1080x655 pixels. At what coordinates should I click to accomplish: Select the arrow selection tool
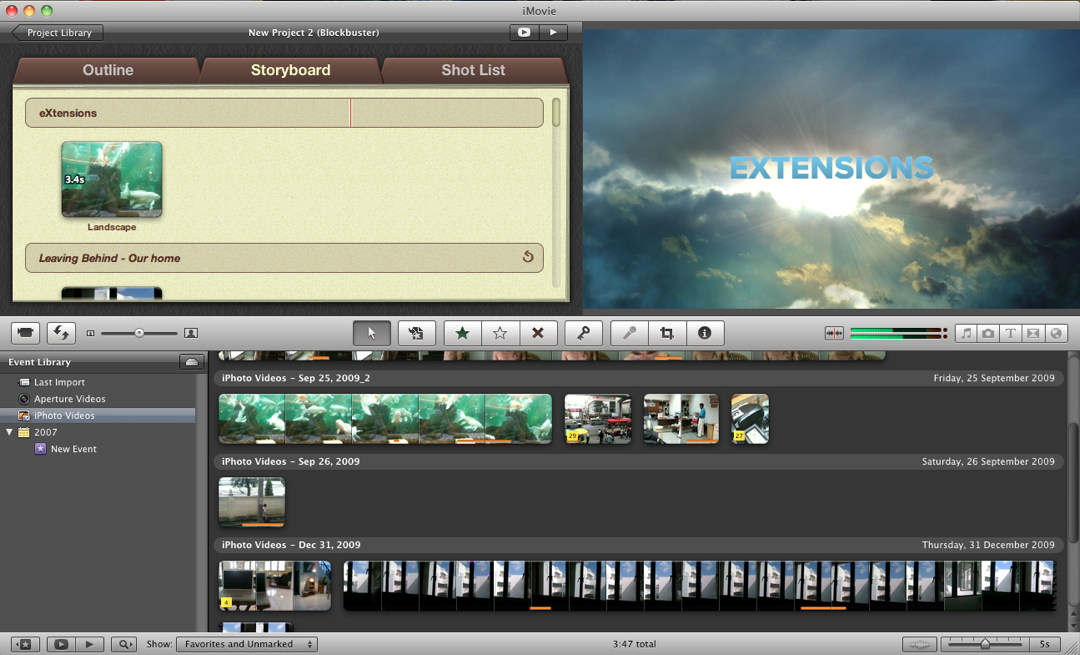(x=372, y=333)
